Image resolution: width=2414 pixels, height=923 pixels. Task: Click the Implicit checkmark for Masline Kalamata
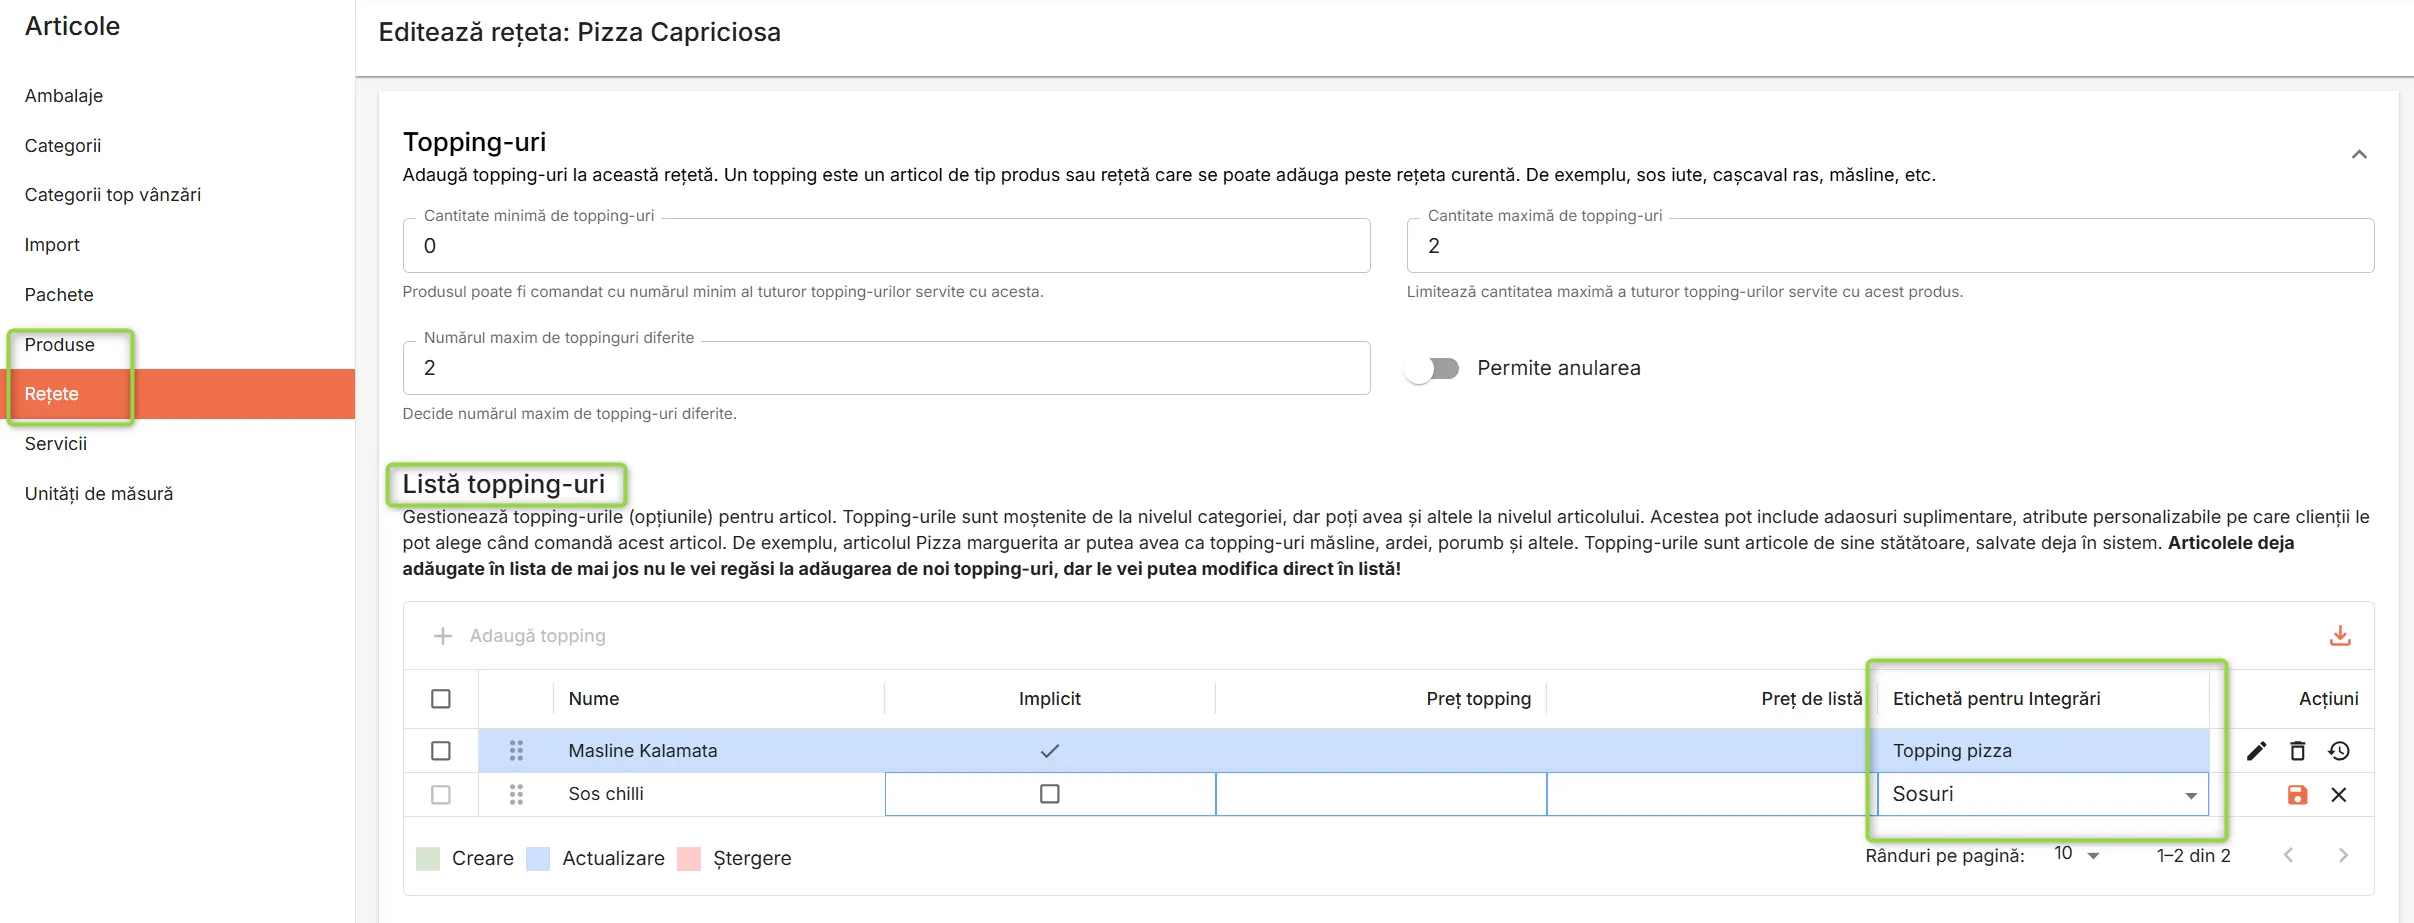click(x=1050, y=751)
